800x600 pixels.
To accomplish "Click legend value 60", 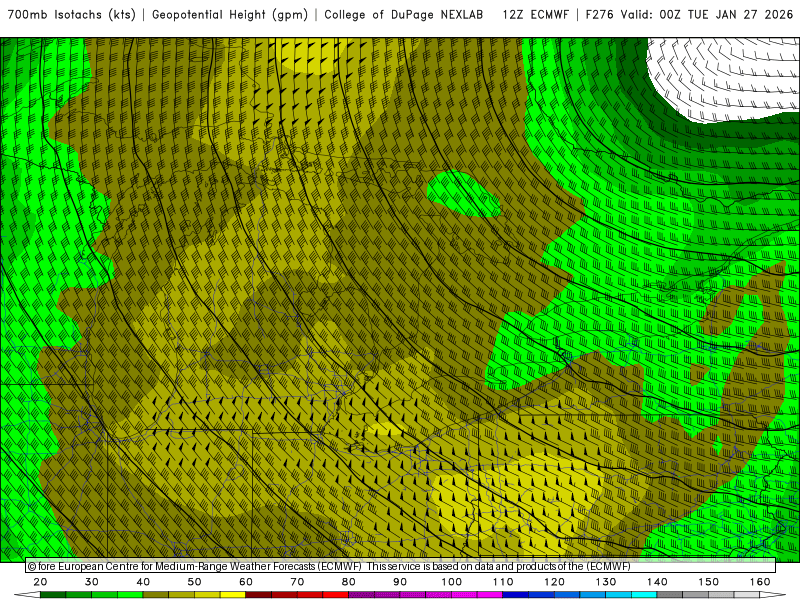I will coord(246,582).
